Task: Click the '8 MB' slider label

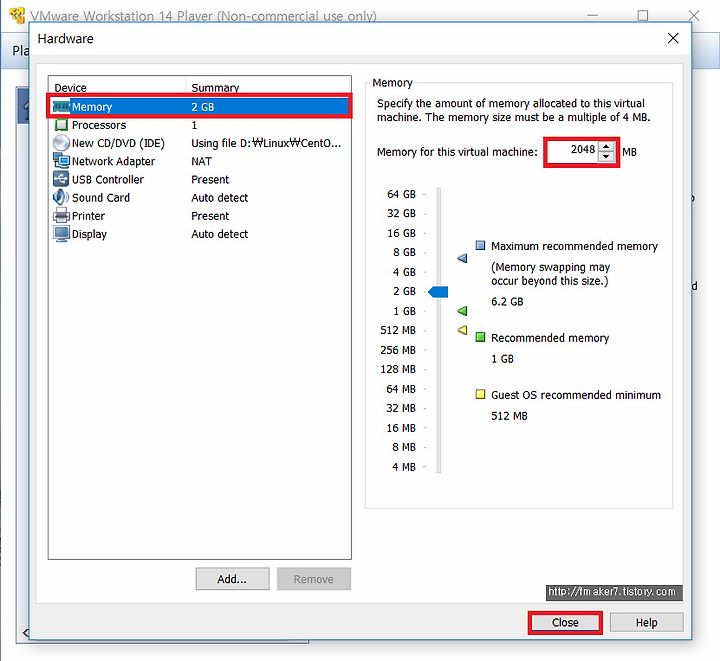Action: [404, 447]
